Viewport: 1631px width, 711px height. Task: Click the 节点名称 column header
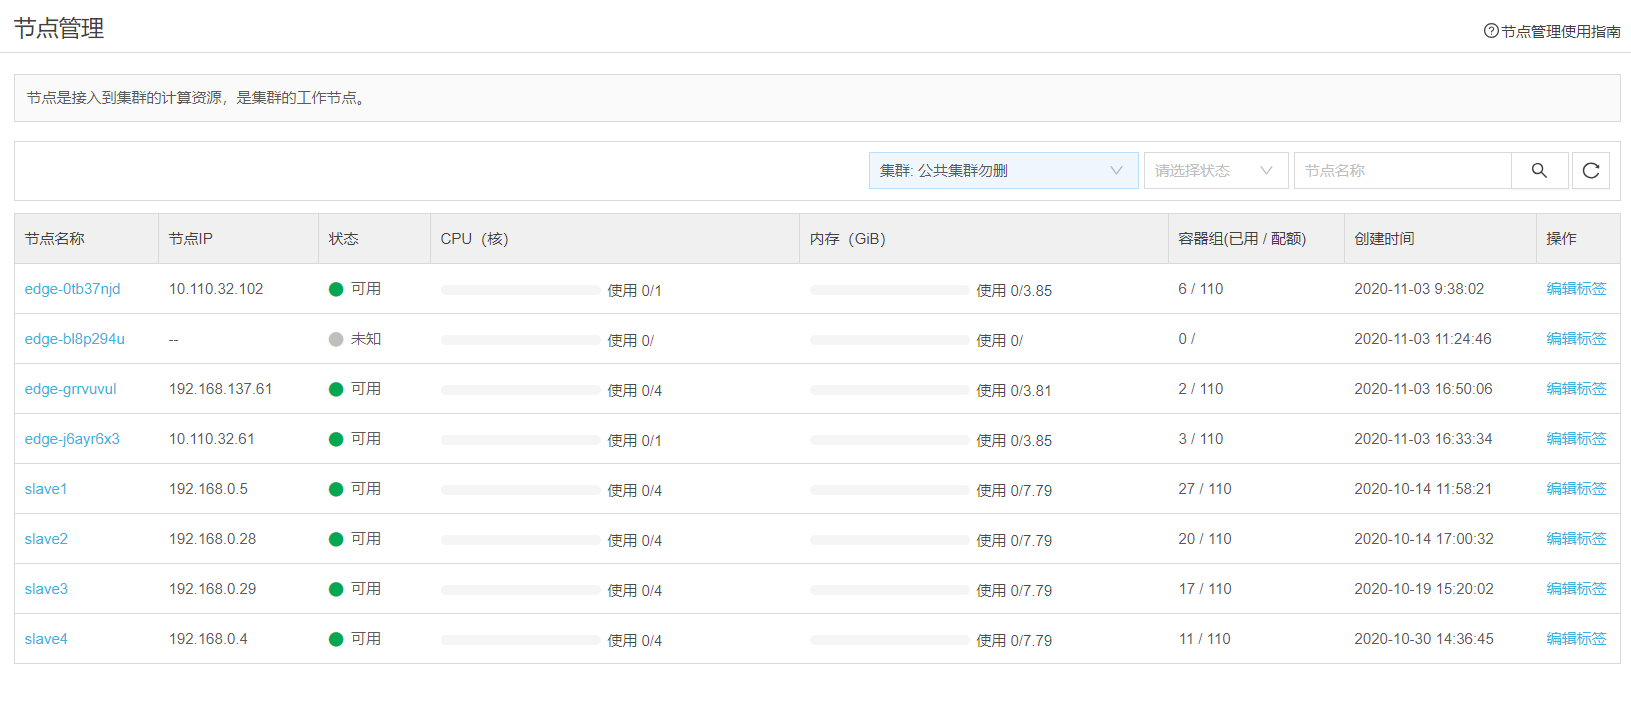click(55, 239)
